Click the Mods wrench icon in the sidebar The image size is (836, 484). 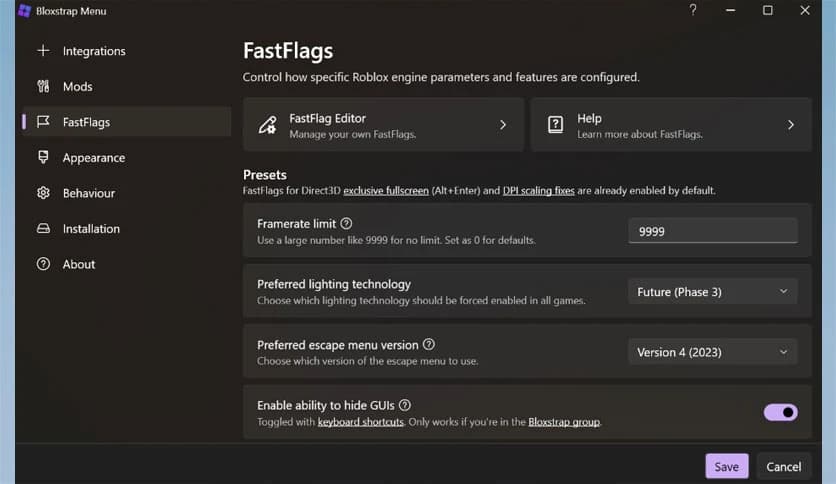point(43,87)
